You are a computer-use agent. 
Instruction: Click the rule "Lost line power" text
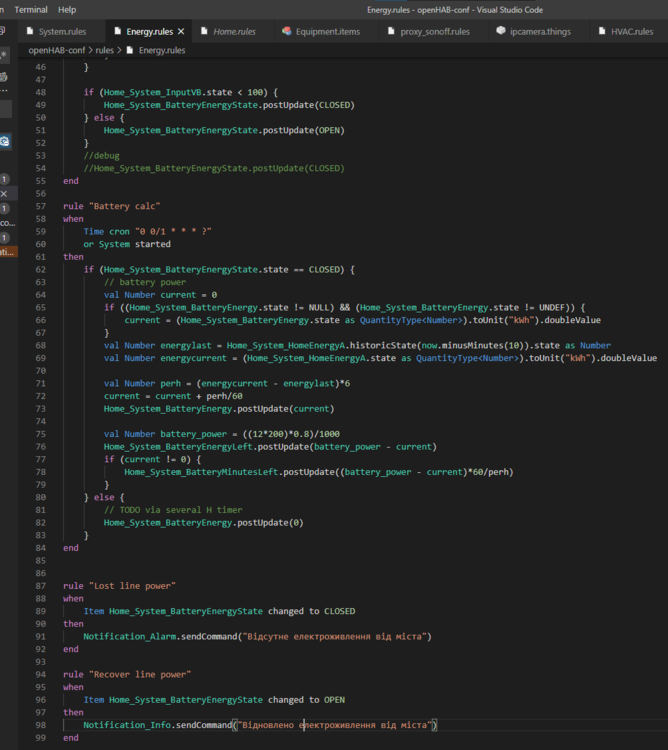click(x=119, y=584)
